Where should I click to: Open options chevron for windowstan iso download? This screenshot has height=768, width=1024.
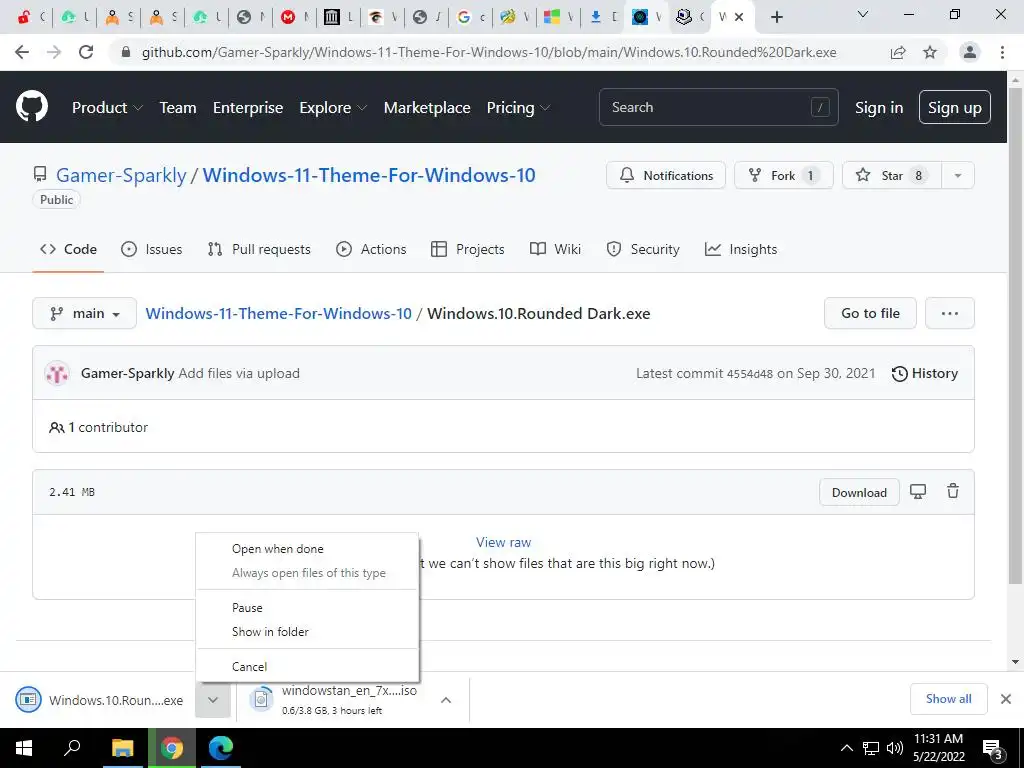tap(446, 700)
